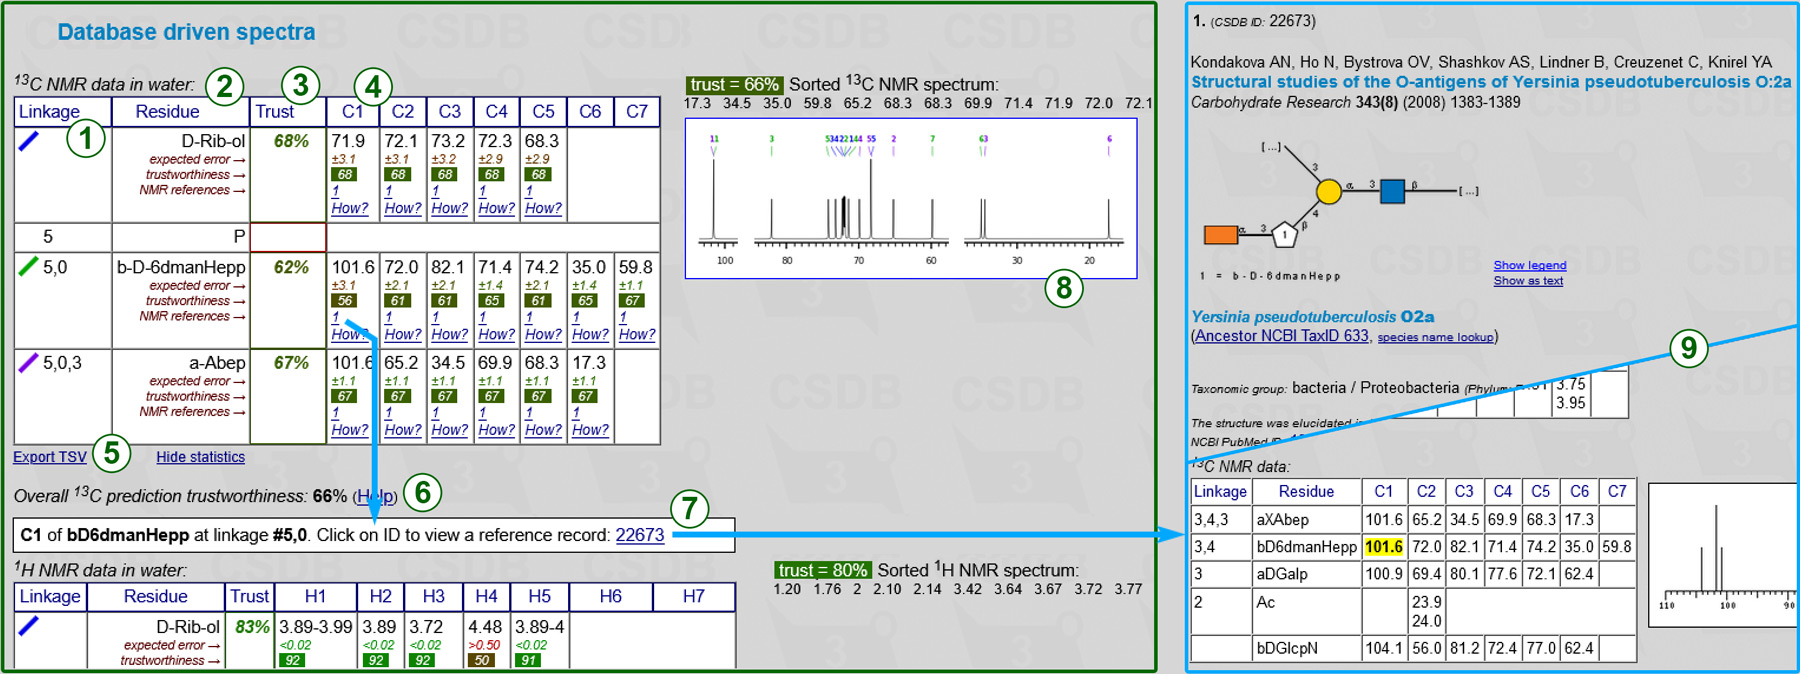Click the 59.8 C7 value of b-D-6dmanHepp
This screenshot has width=1800, height=674.
(x=636, y=267)
